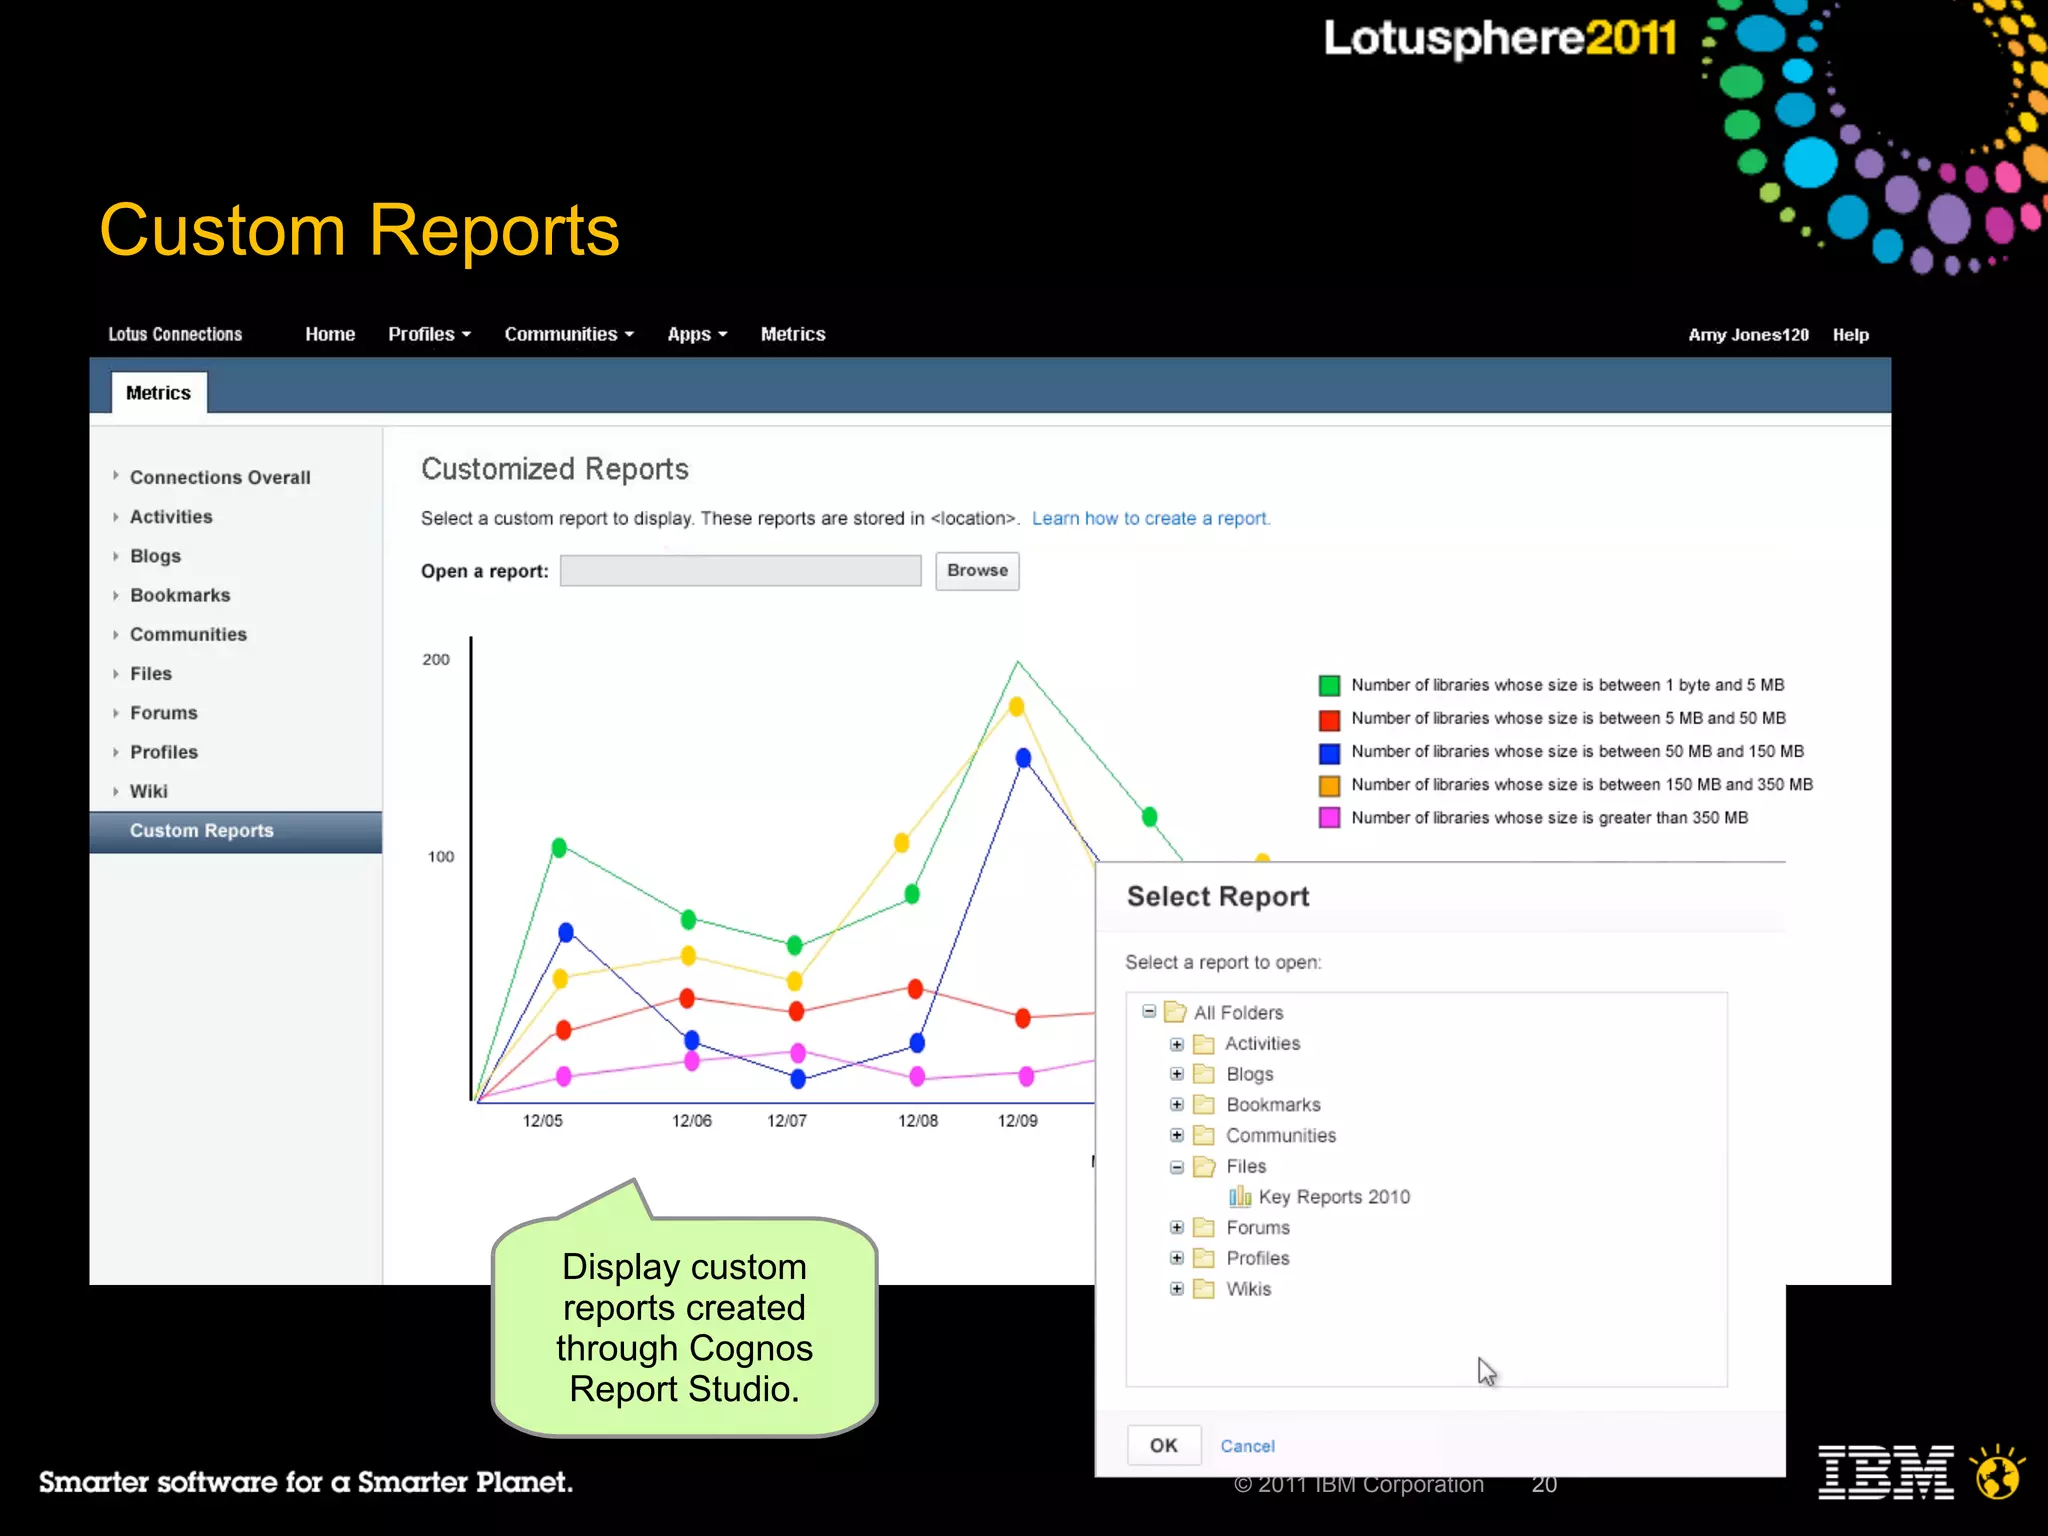Open Communities in the sidebar
This screenshot has height=1536, width=2048.
pos(188,635)
